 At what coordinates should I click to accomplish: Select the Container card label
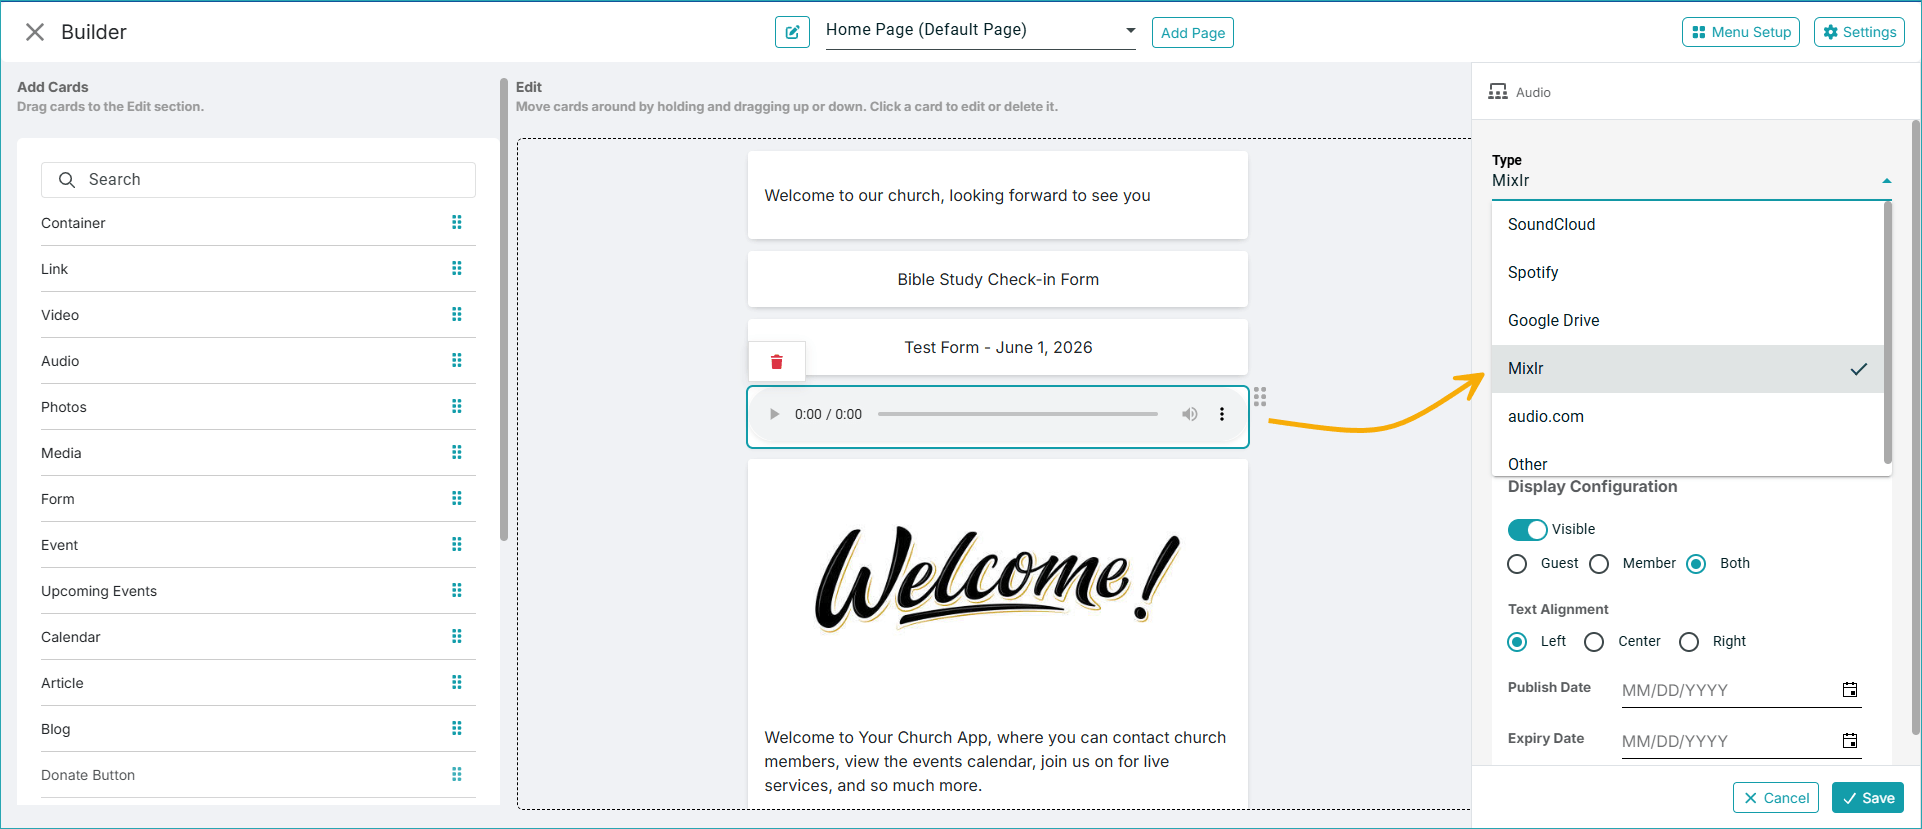73,223
